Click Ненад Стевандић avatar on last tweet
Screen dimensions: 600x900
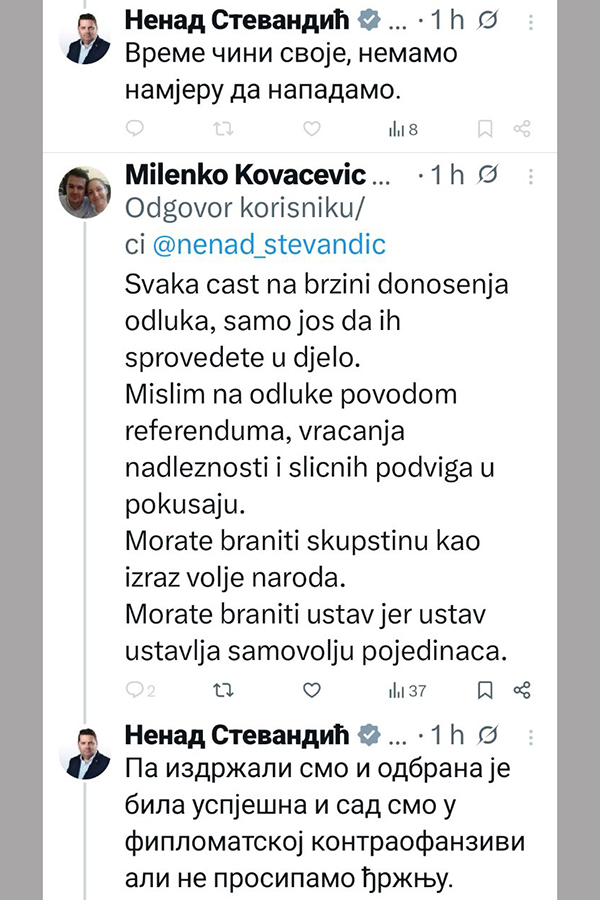pyautogui.click(x=84, y=752)
